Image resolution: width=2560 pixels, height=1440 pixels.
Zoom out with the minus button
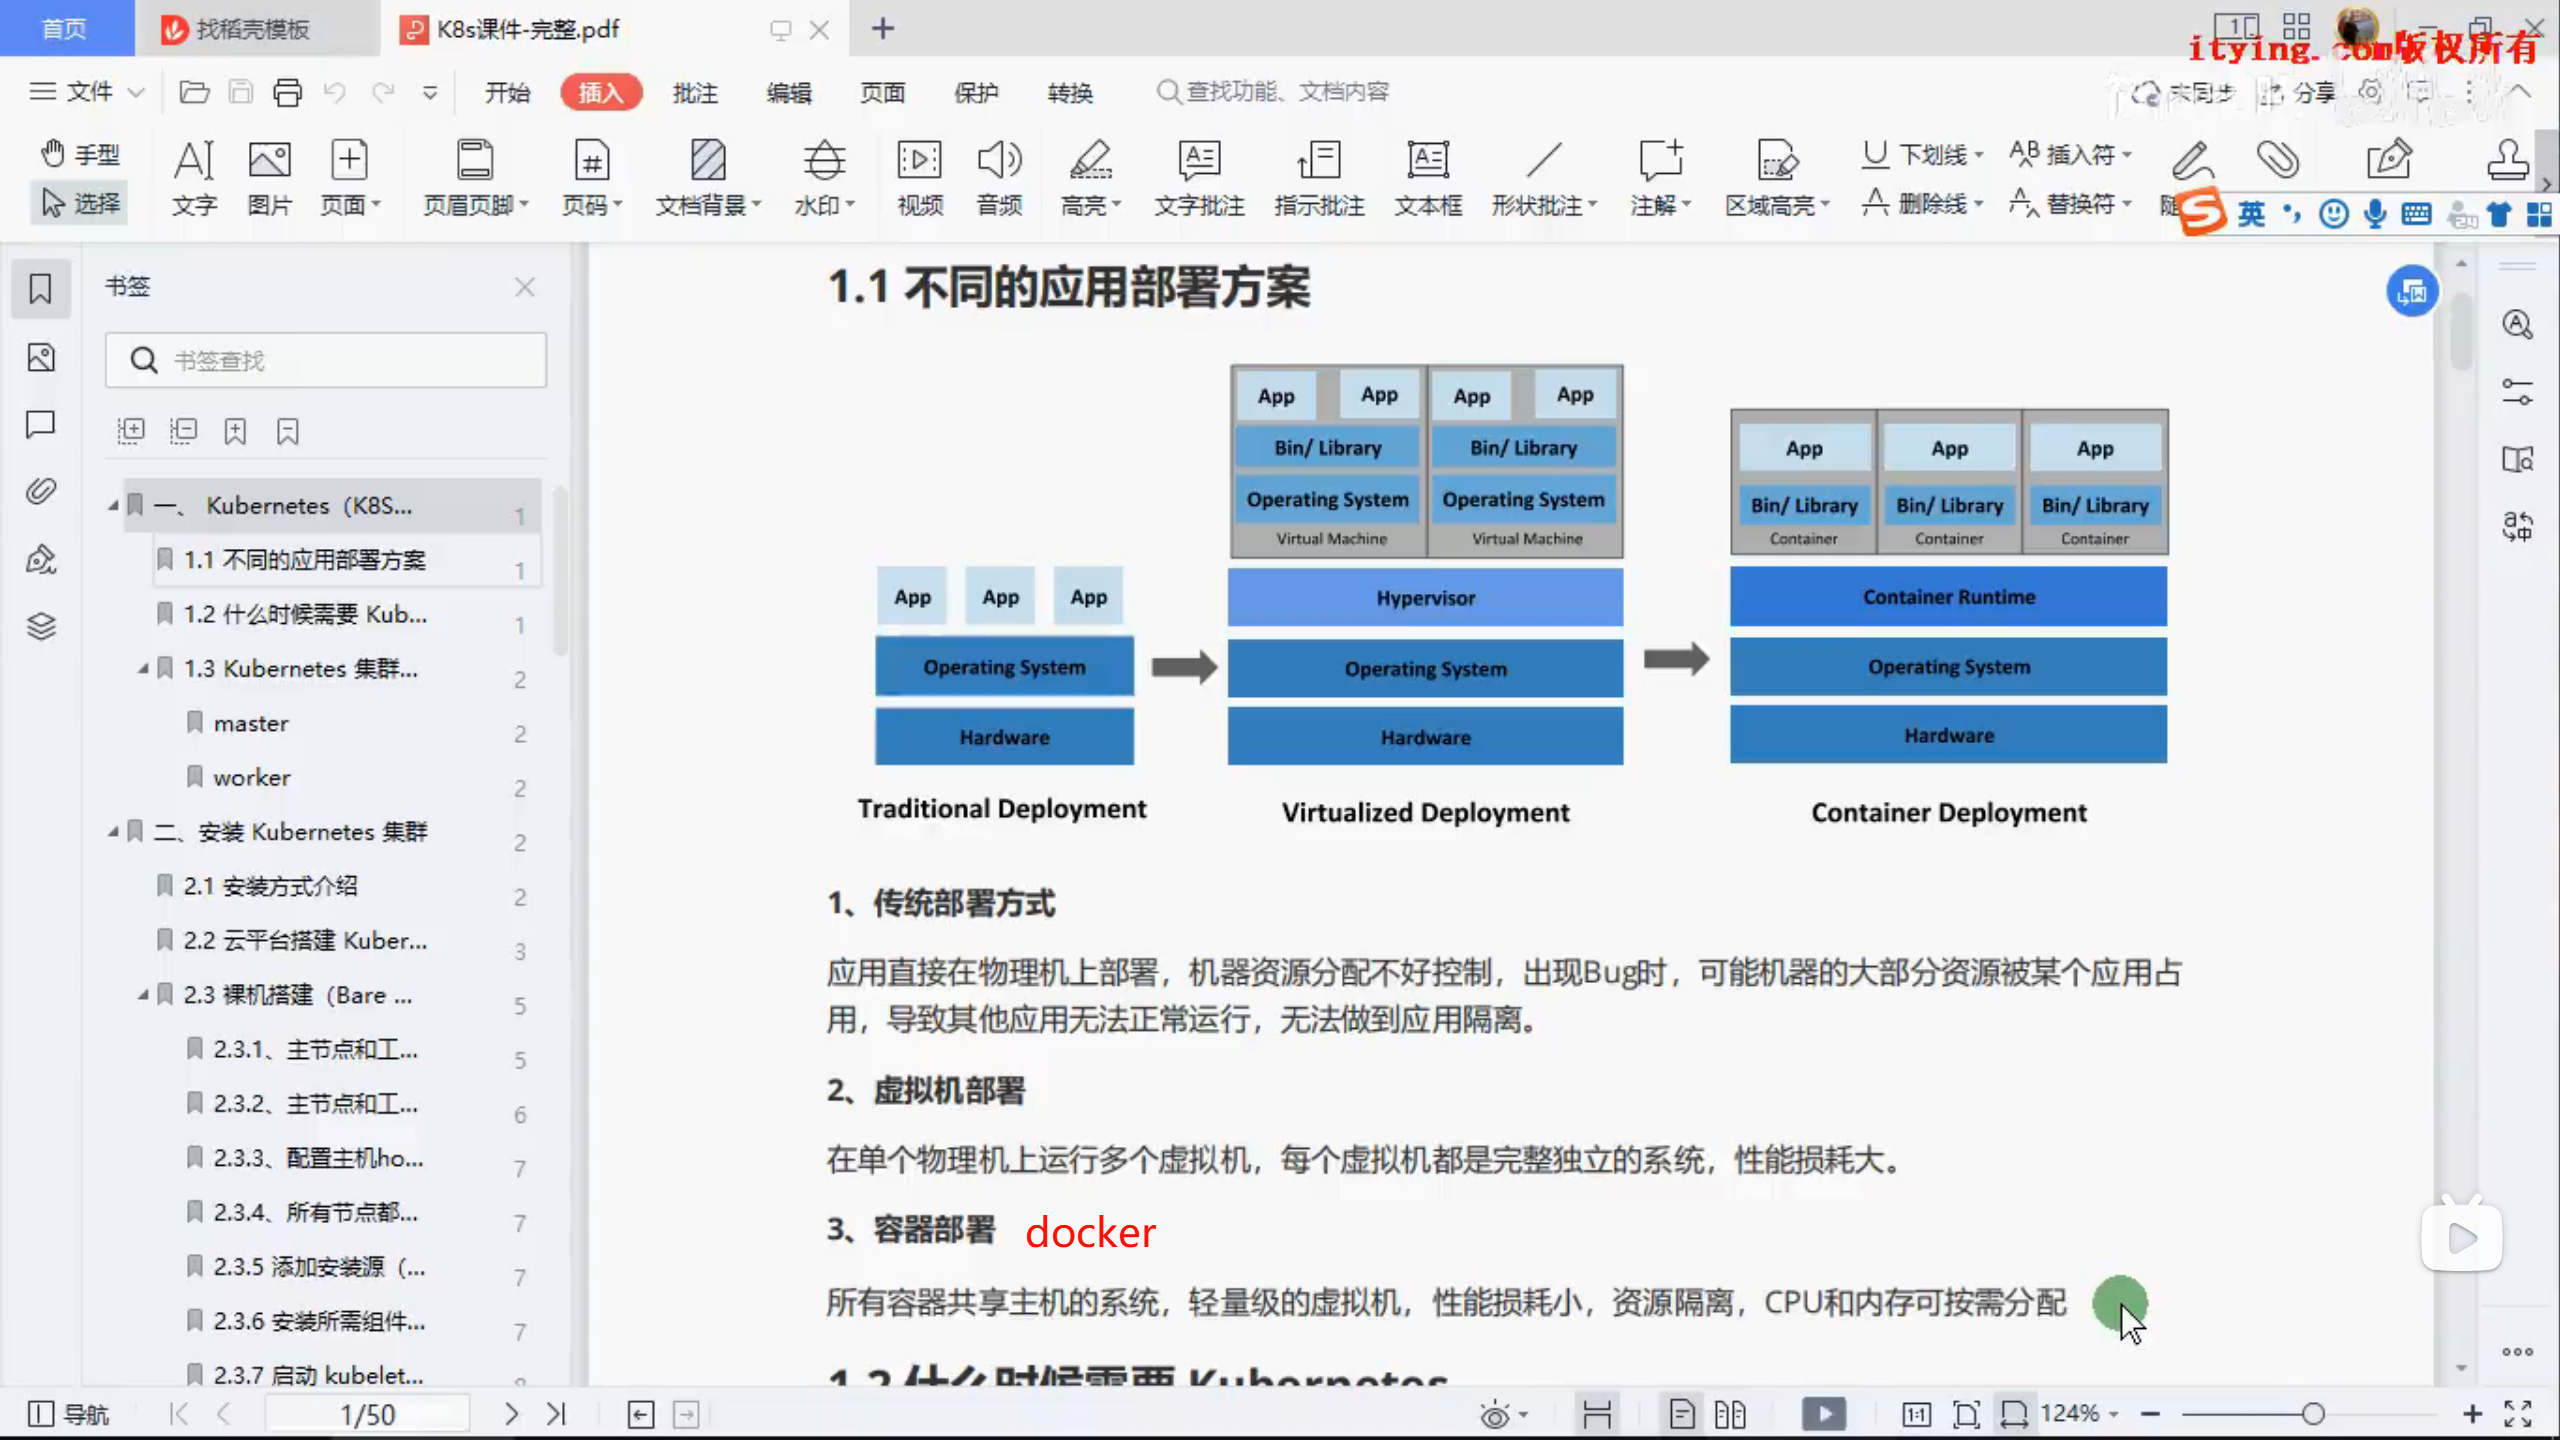(x=2150, y=1414)
